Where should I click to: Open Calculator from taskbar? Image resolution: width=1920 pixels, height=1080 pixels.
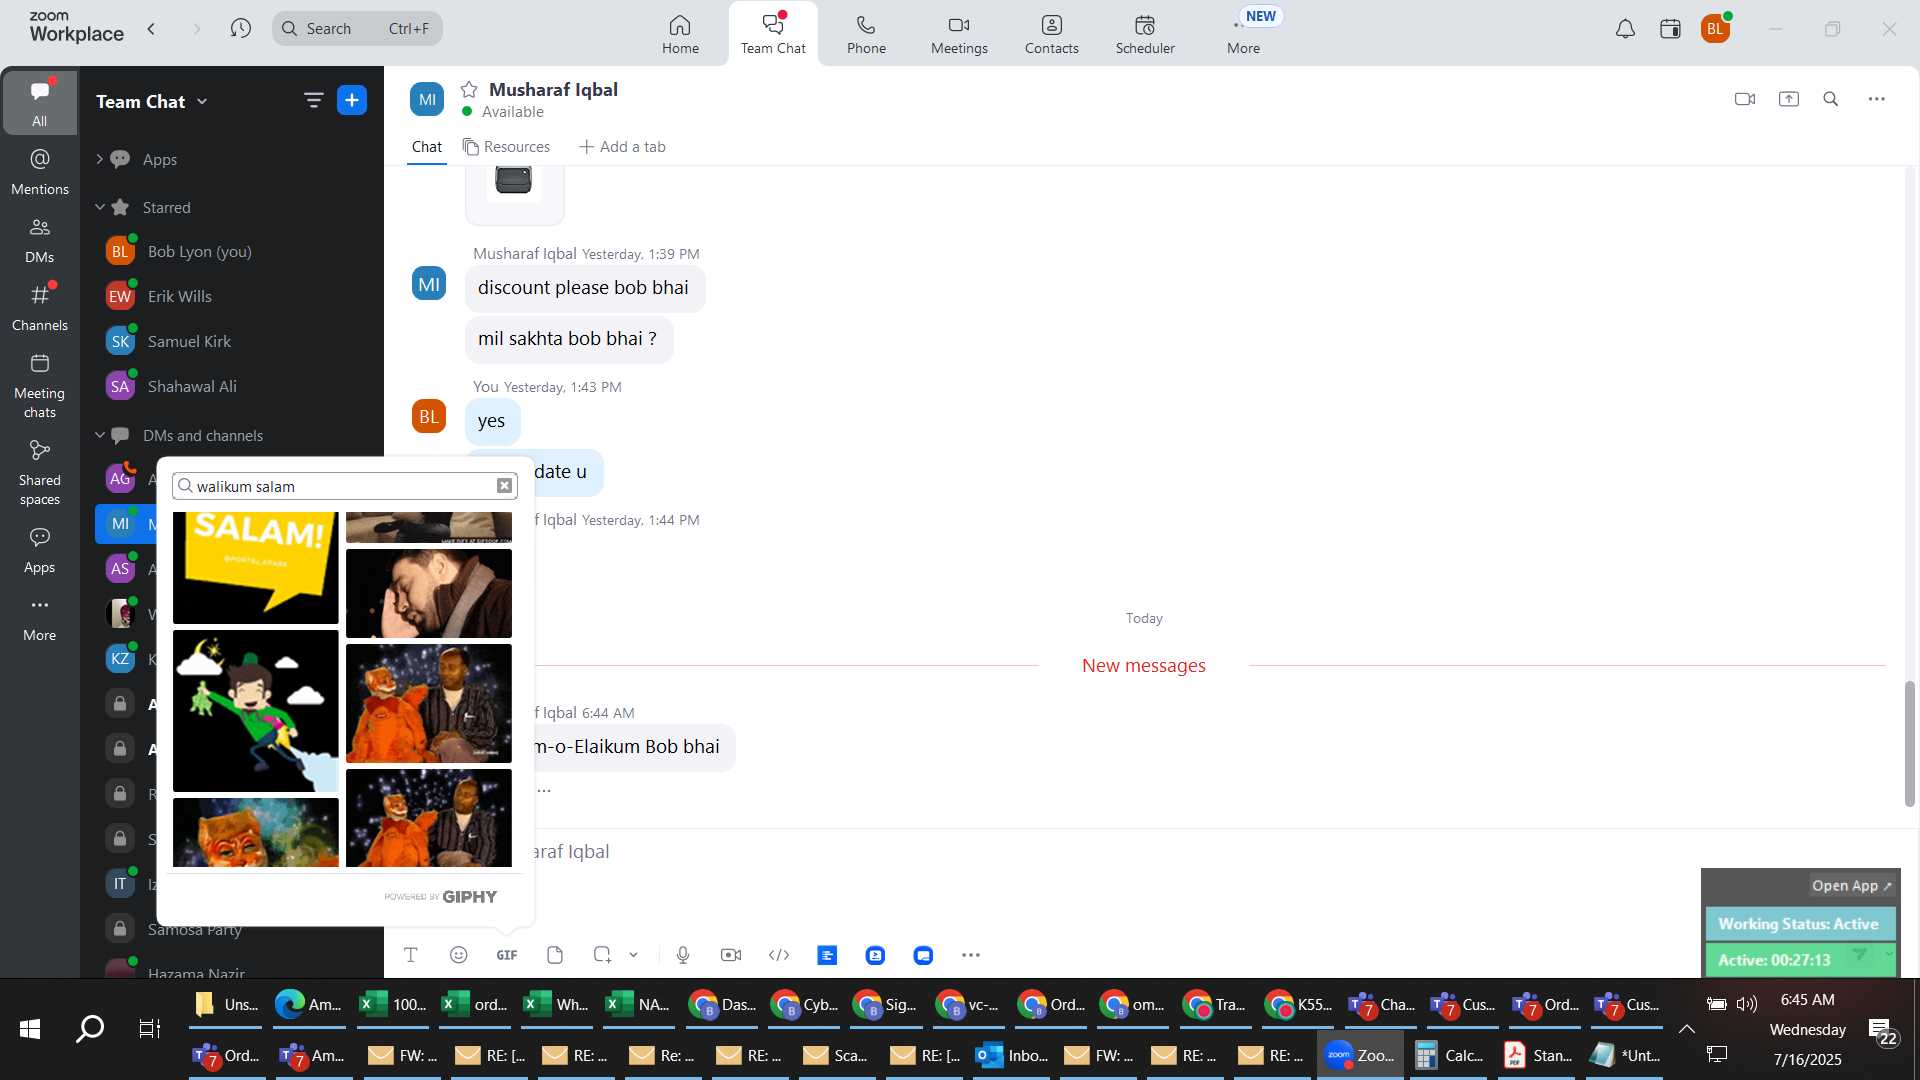(1449, 1055)
